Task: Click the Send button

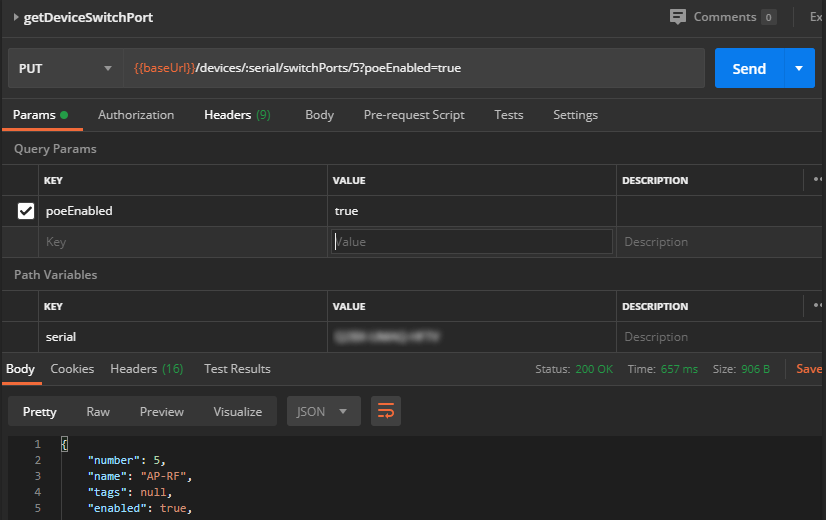Action: (749, 68)
